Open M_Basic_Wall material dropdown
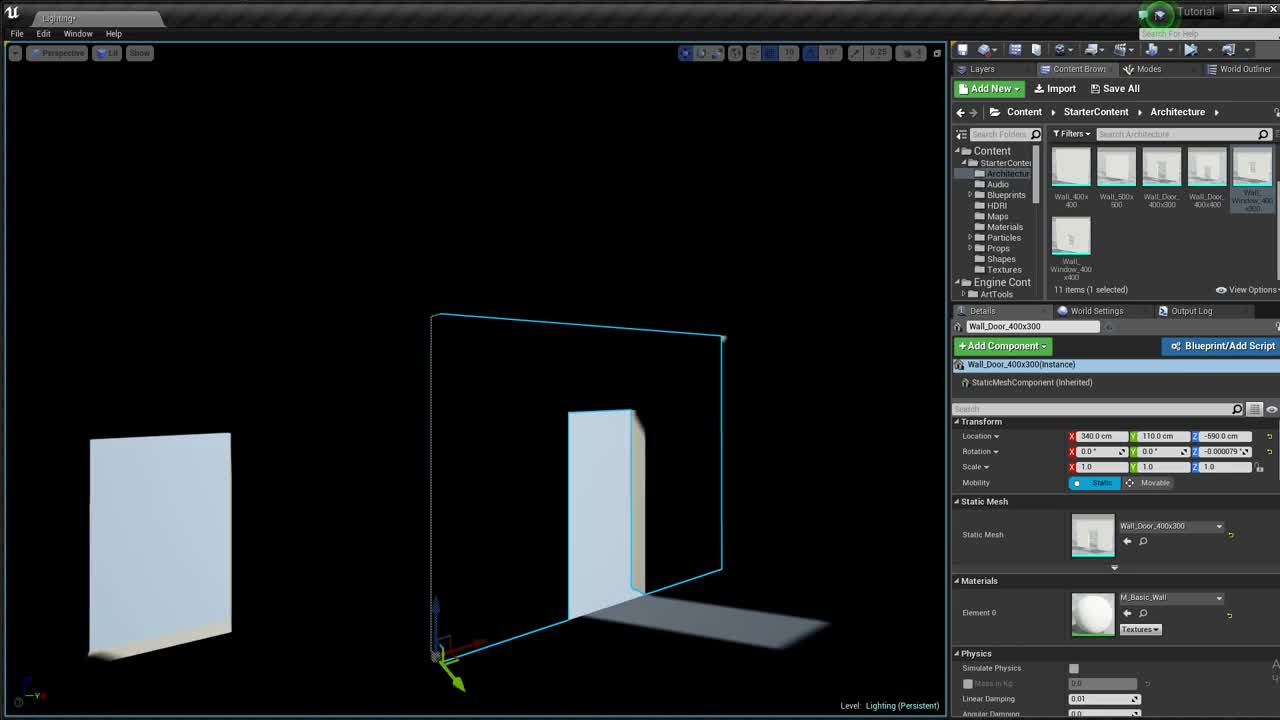Image resolution: width=1280 pixels, height=720 pixels. click(x=1171, y=598)
